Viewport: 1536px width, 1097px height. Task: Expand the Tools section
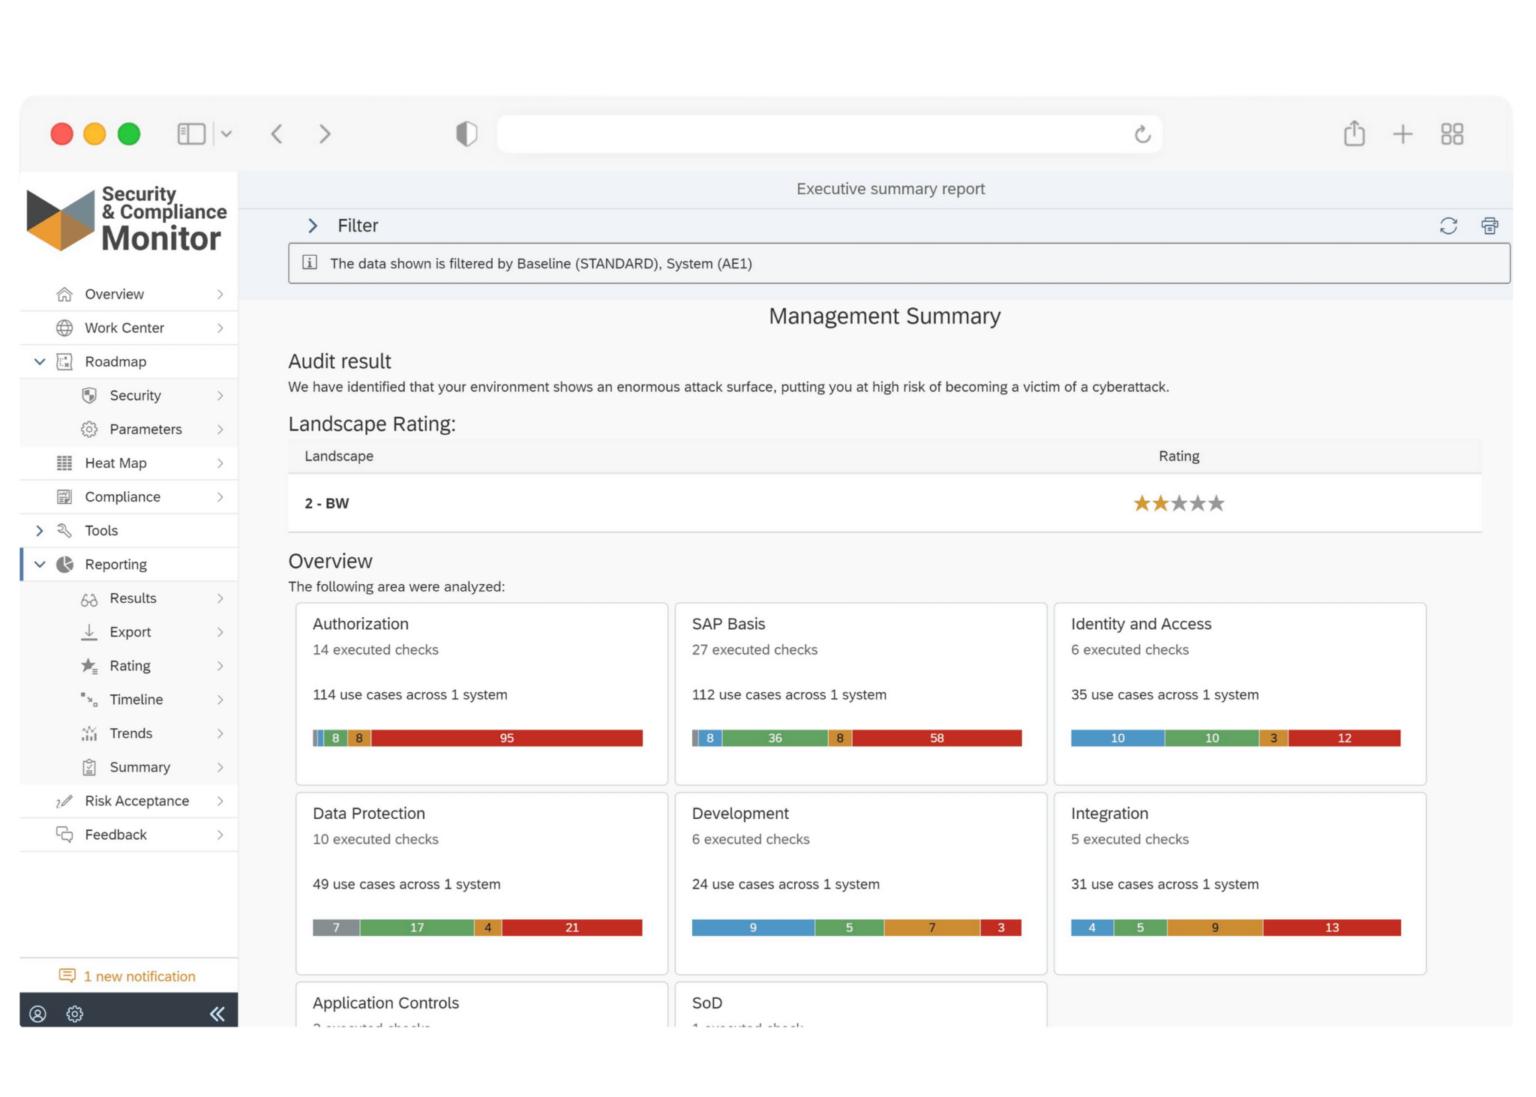[x=39, y=530]
